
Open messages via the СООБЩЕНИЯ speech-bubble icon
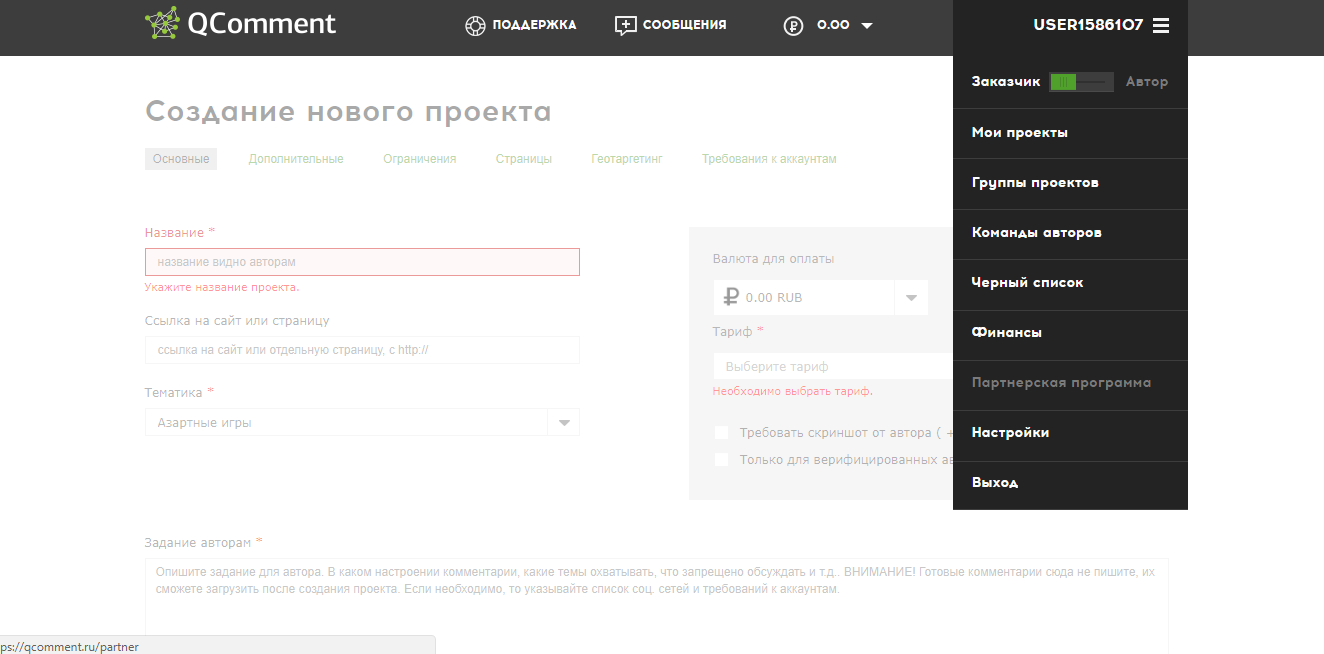click(625, 25)
